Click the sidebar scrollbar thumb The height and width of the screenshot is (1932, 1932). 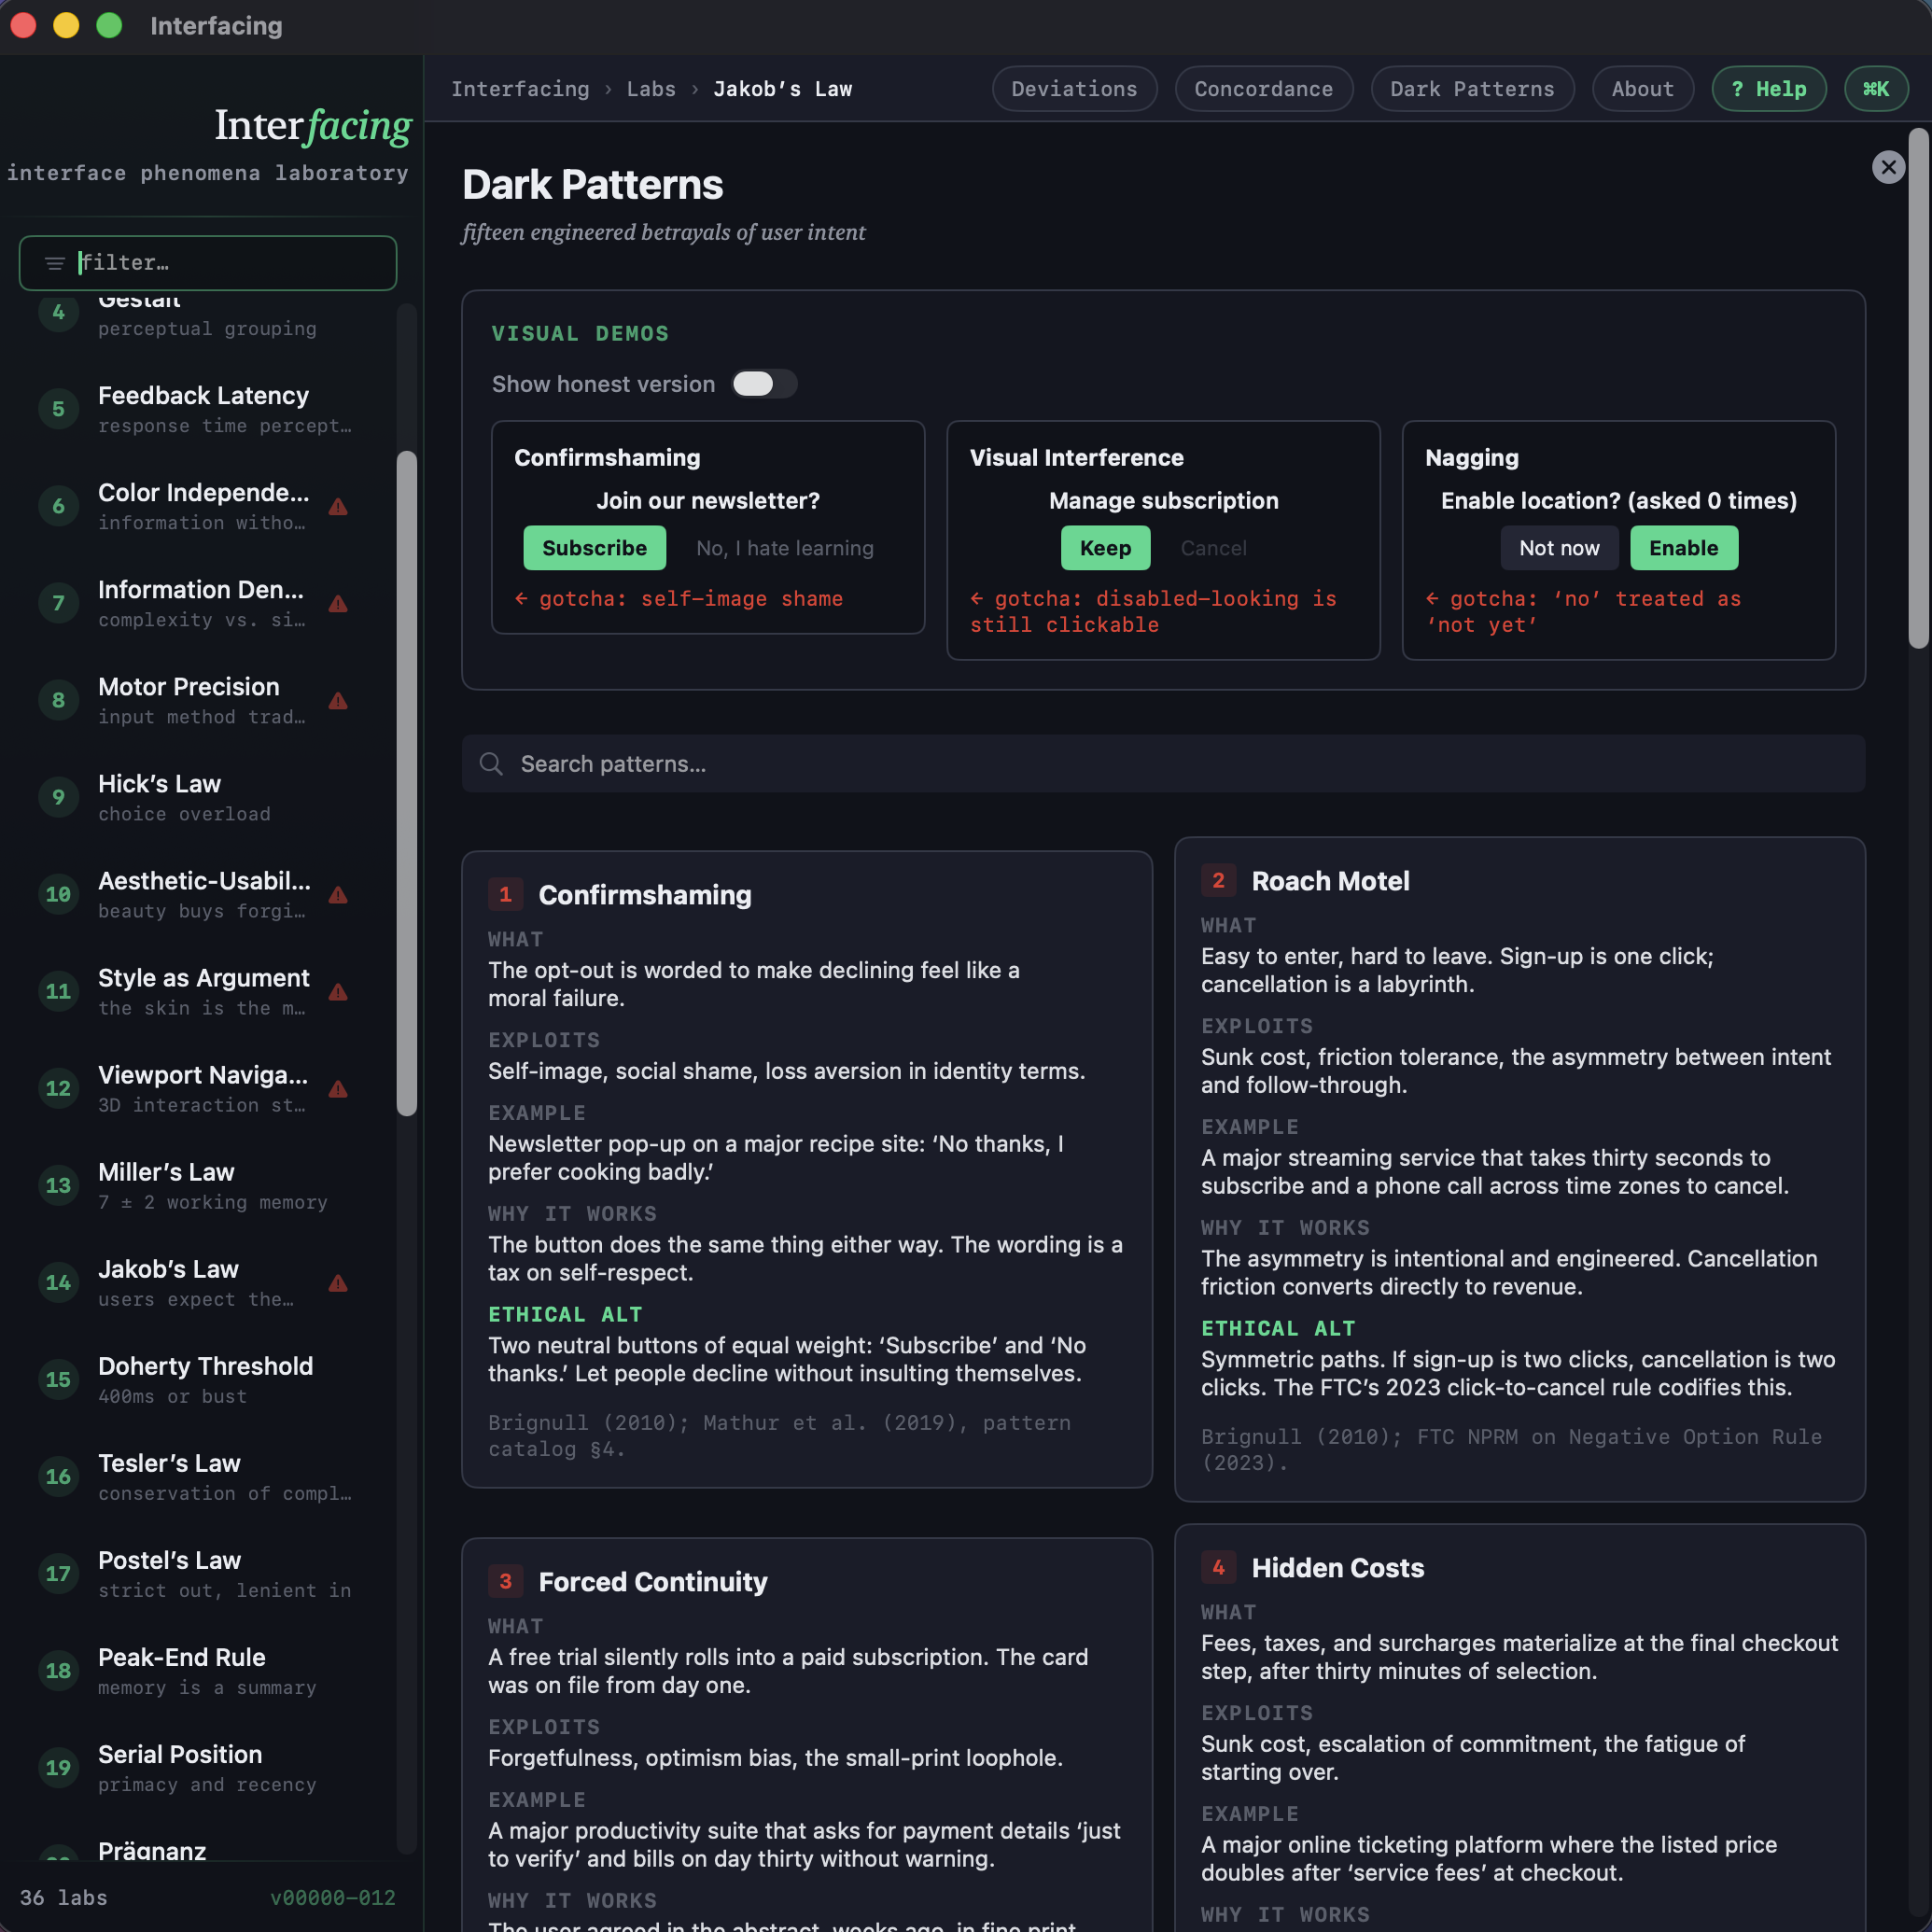(x=406, y=782)
